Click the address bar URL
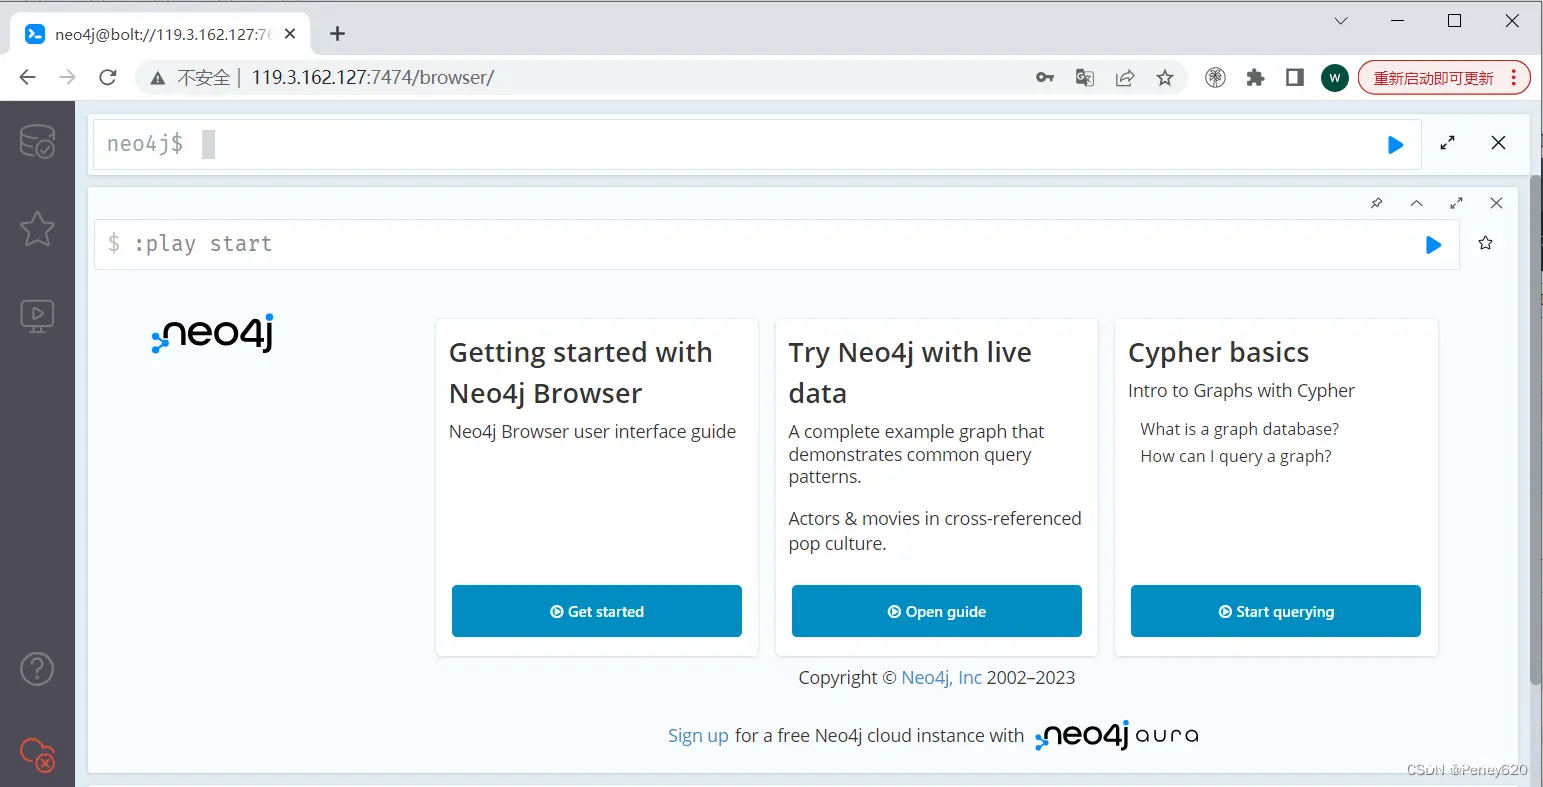The image size is (1543, 787). (x=373, y=77)
